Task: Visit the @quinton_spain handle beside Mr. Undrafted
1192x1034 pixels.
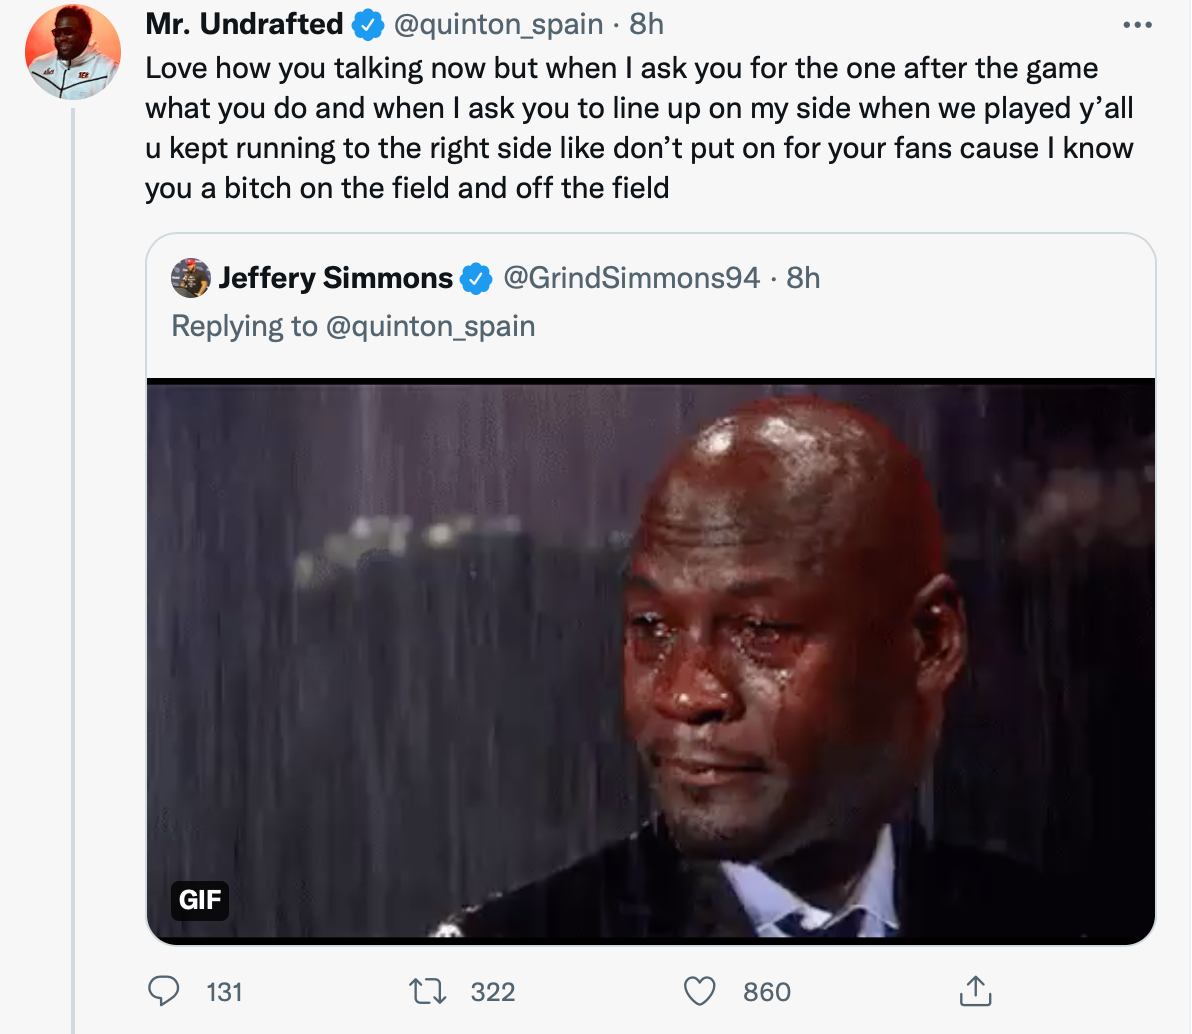Action: pyautogui.click(x=499, y=24)
